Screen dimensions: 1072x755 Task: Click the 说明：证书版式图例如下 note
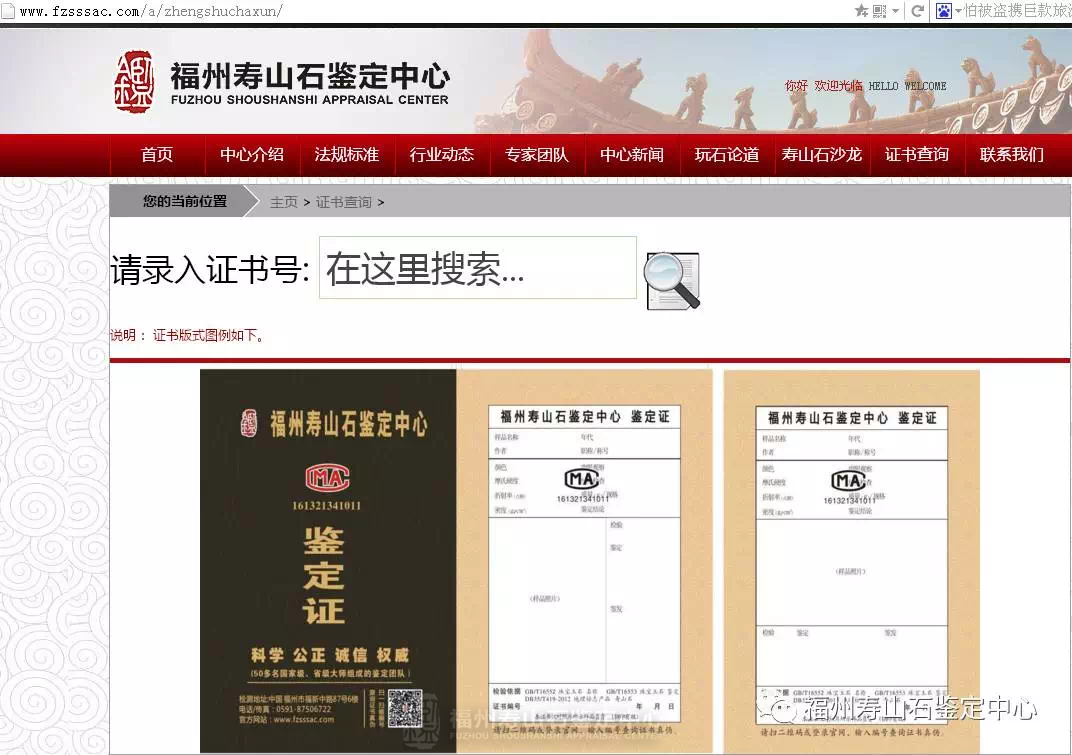[189, 335]
